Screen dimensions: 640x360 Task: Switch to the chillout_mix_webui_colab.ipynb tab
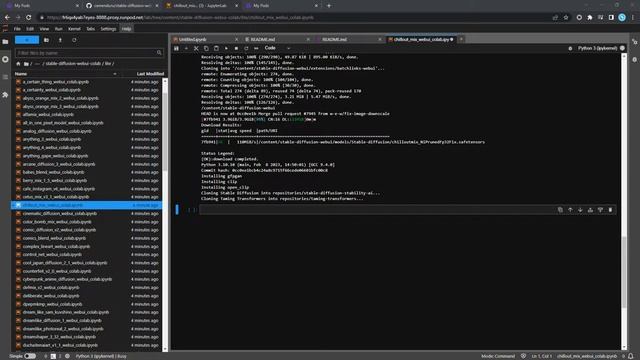pos(421,40)
